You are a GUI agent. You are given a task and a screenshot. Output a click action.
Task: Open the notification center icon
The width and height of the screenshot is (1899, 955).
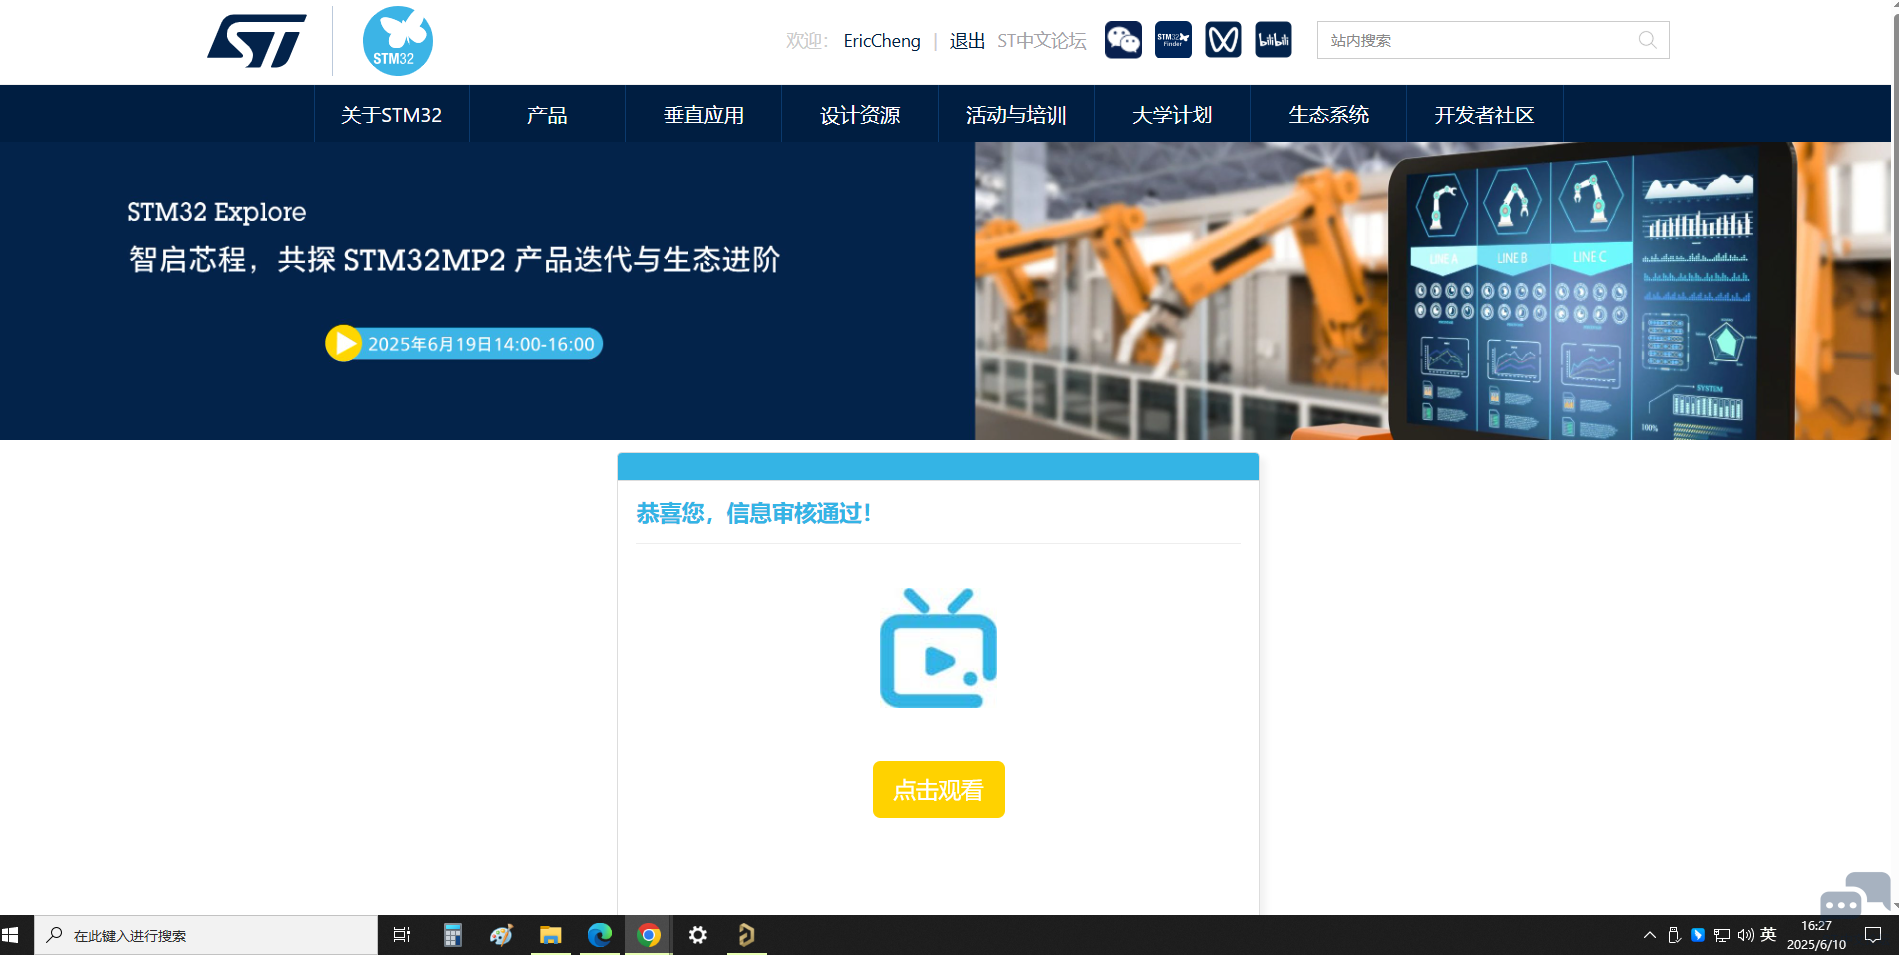coord(1873,935)
